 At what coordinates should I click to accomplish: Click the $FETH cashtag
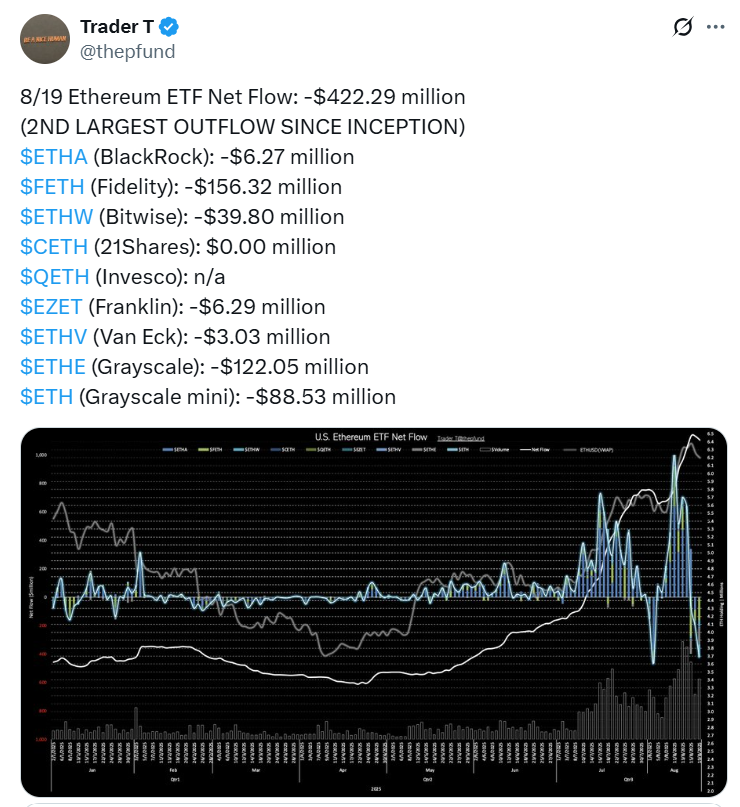coord(51,187)
